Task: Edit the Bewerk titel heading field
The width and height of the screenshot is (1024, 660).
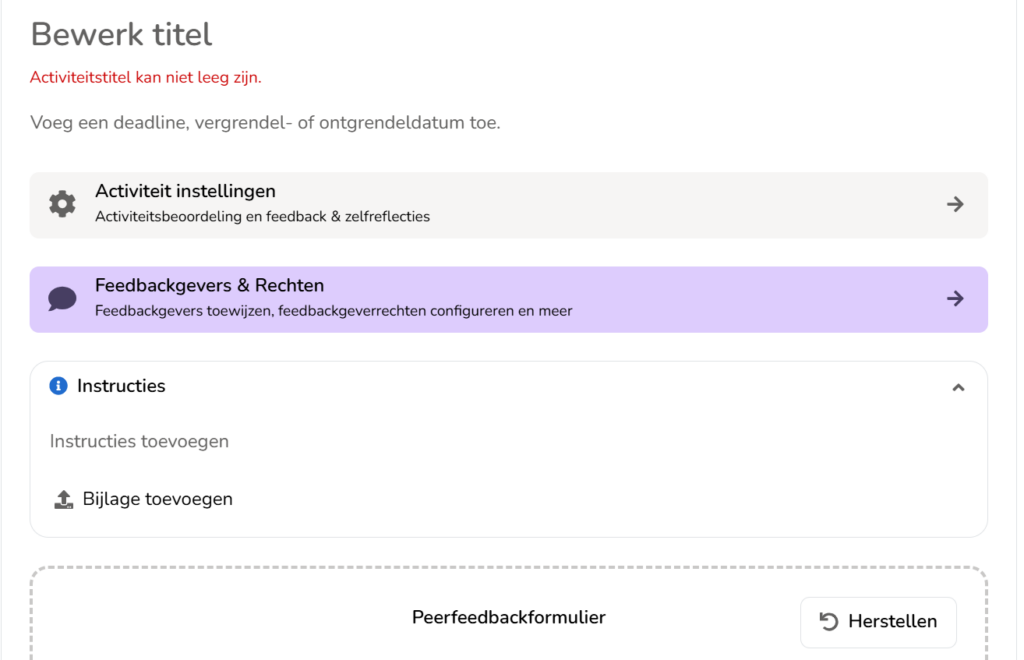Action: [121, 34]
